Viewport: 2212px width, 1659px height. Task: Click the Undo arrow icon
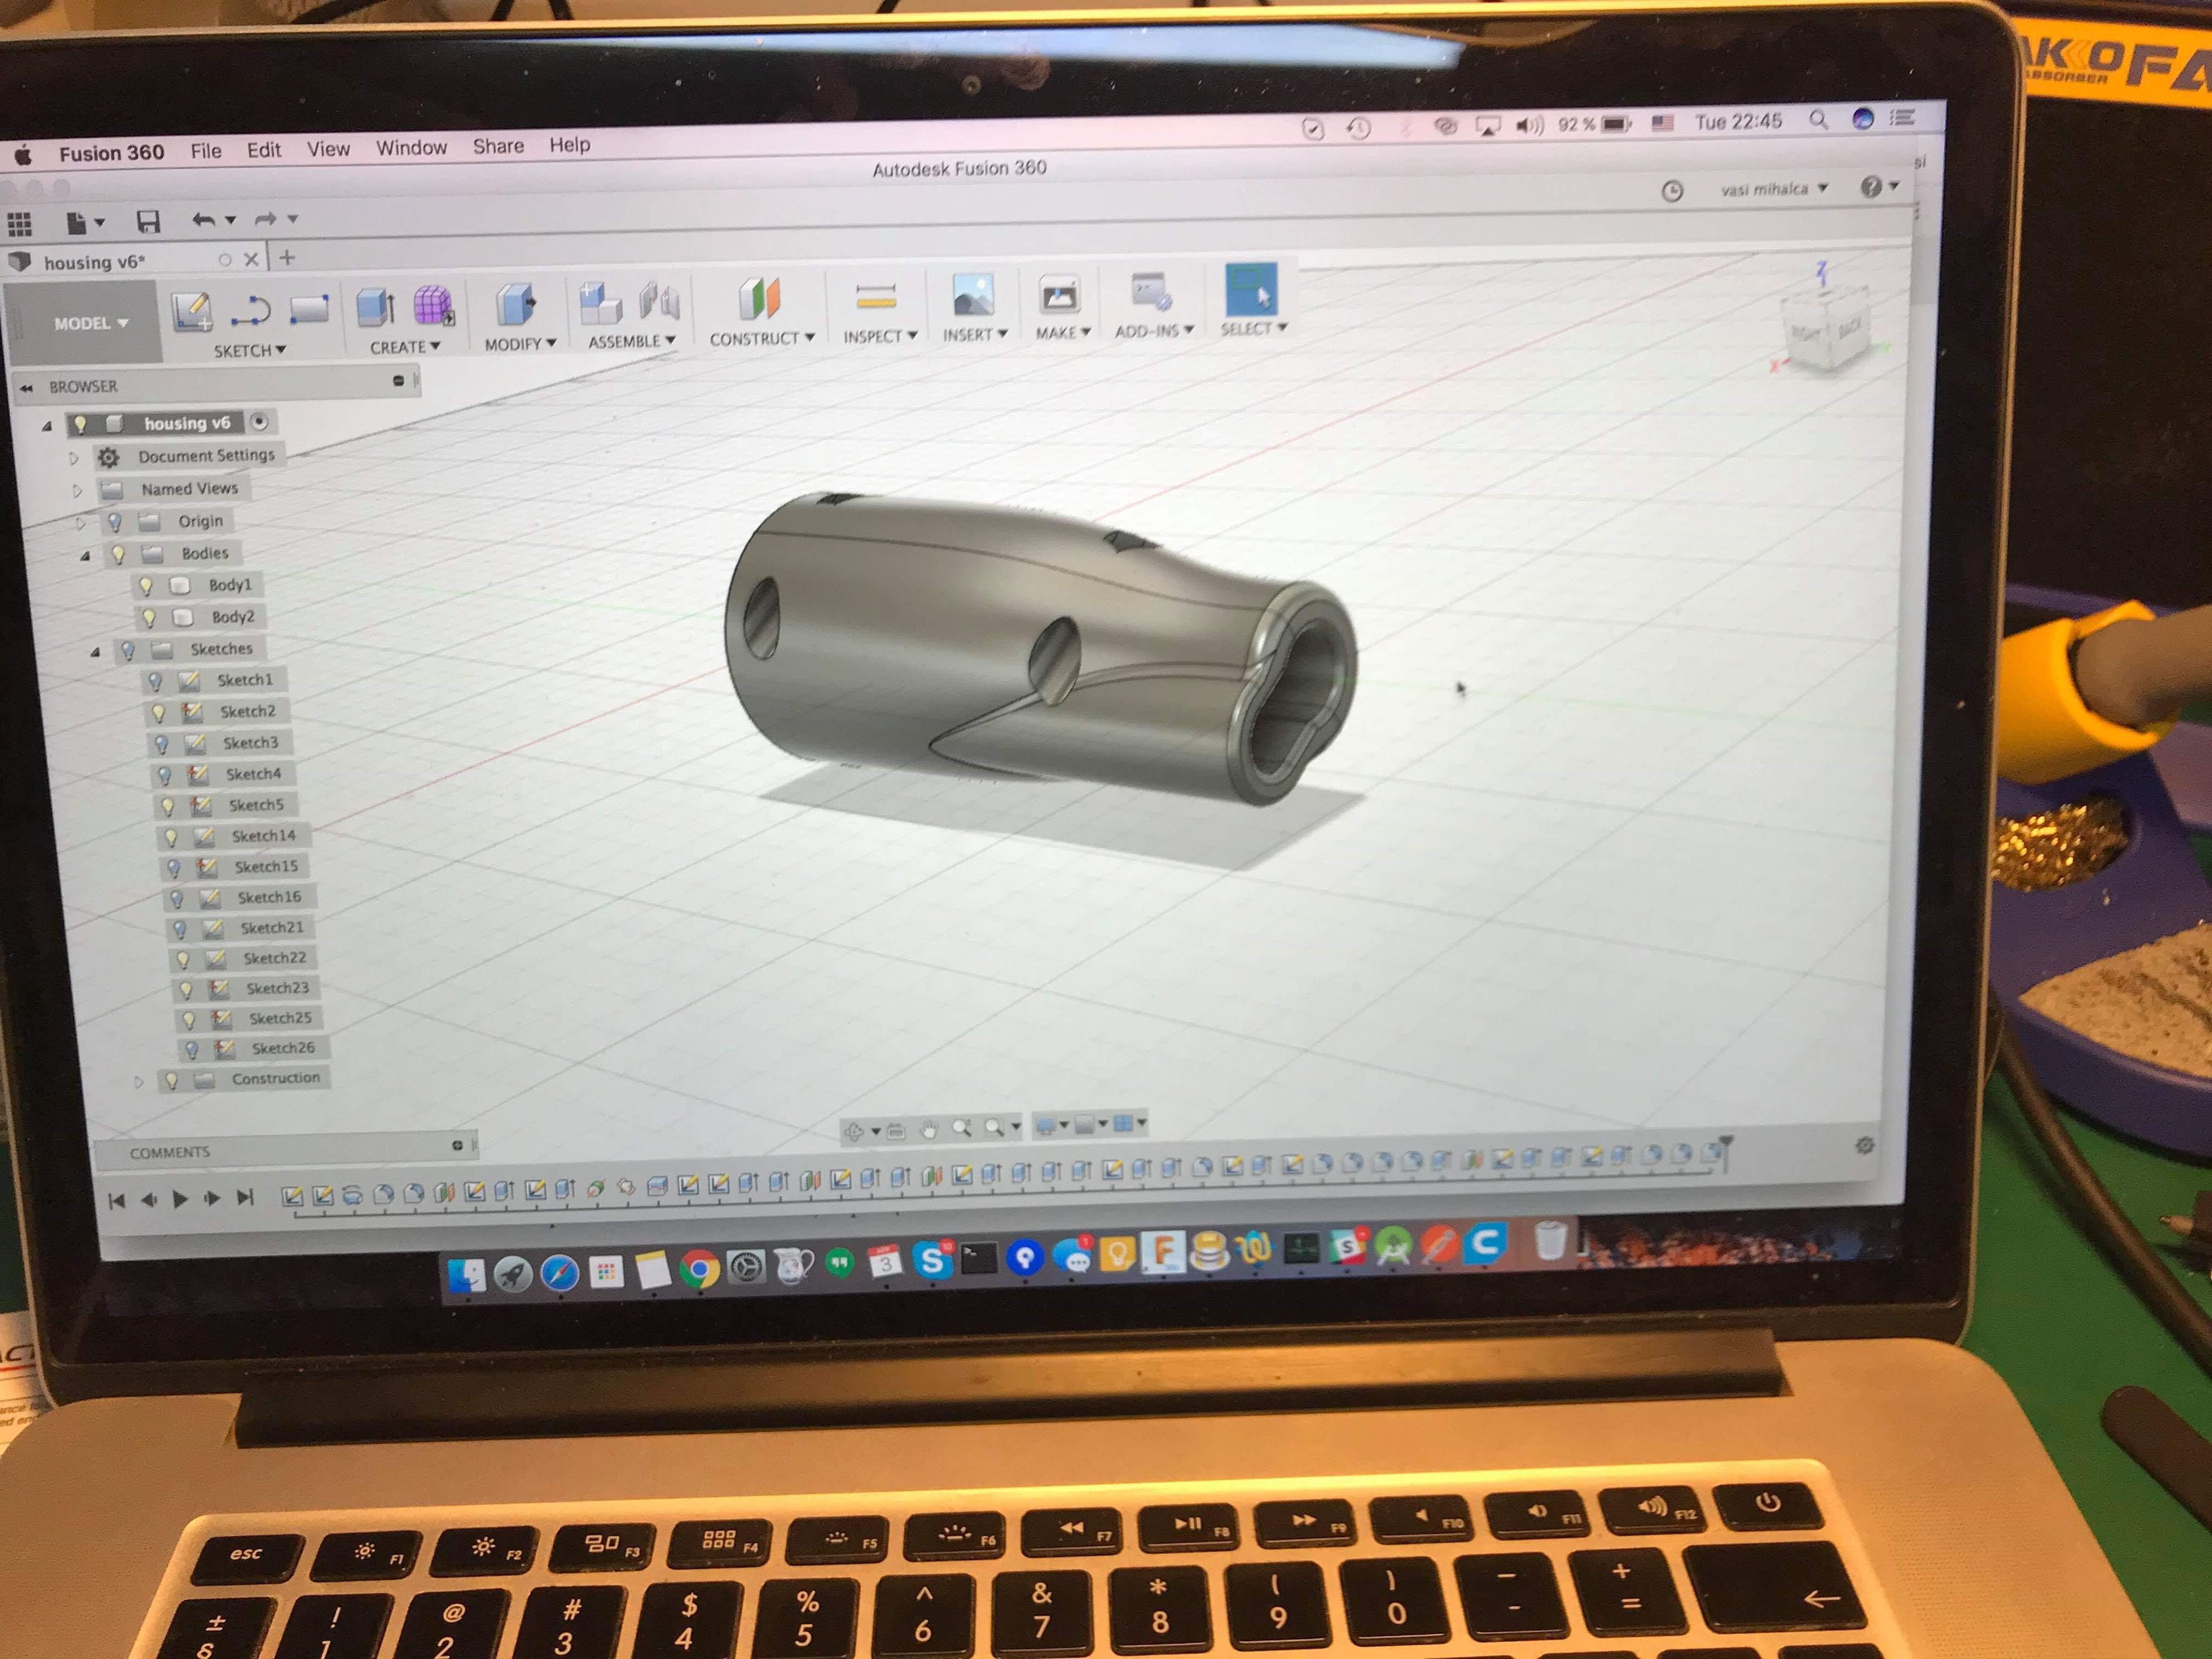click(203, 220)
